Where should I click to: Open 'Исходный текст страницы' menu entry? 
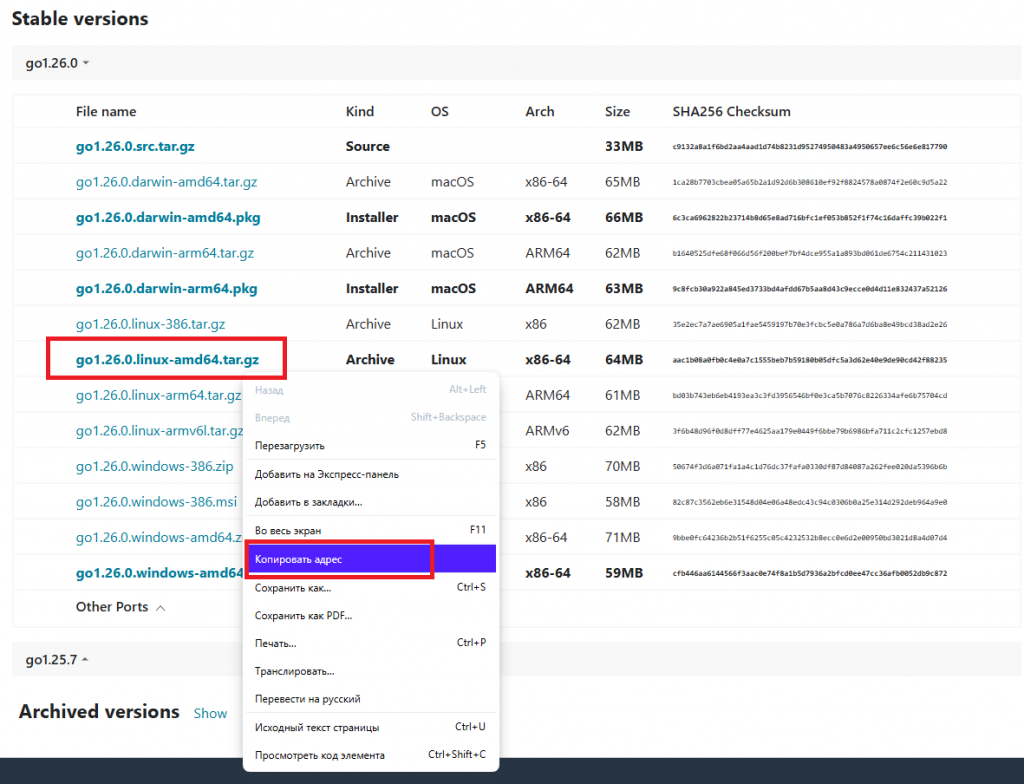316,727
